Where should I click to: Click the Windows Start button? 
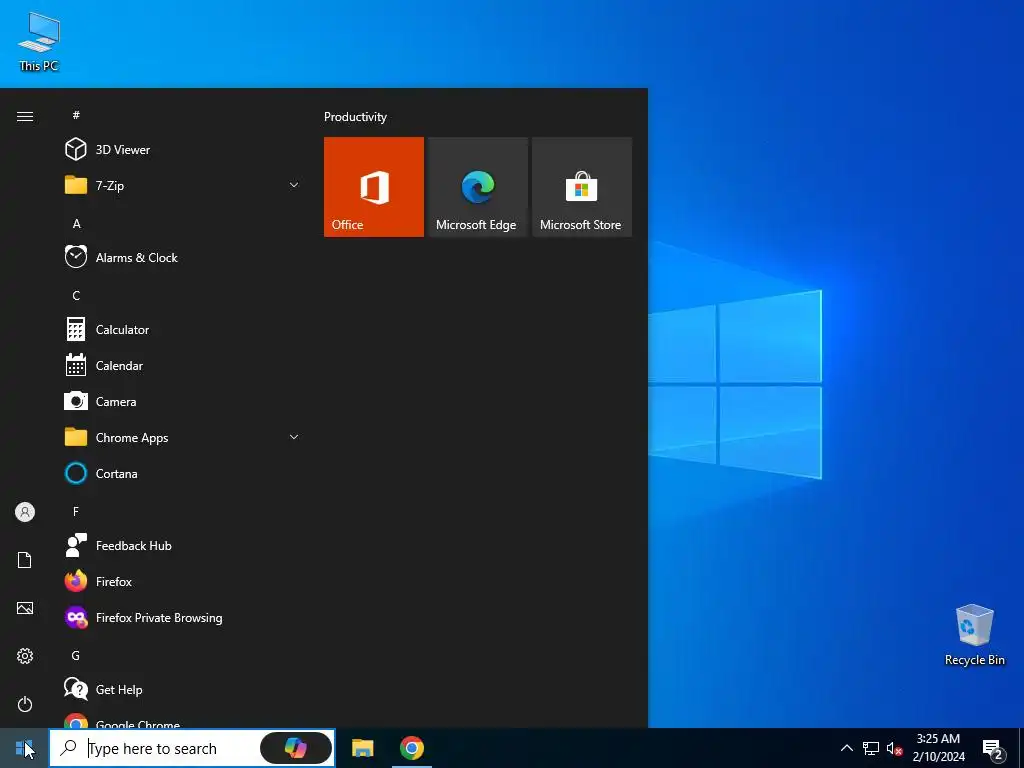pos(24,748)
